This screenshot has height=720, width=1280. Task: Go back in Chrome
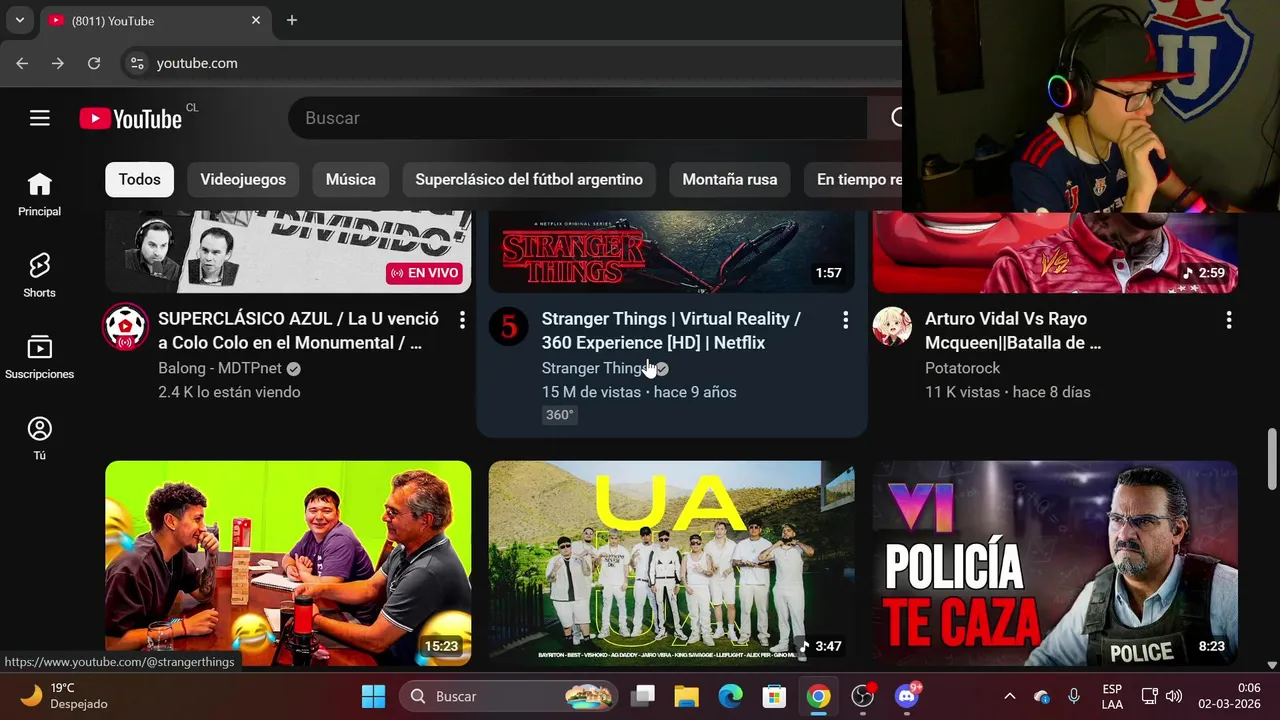pyautogui.click(x=22, y=63)
